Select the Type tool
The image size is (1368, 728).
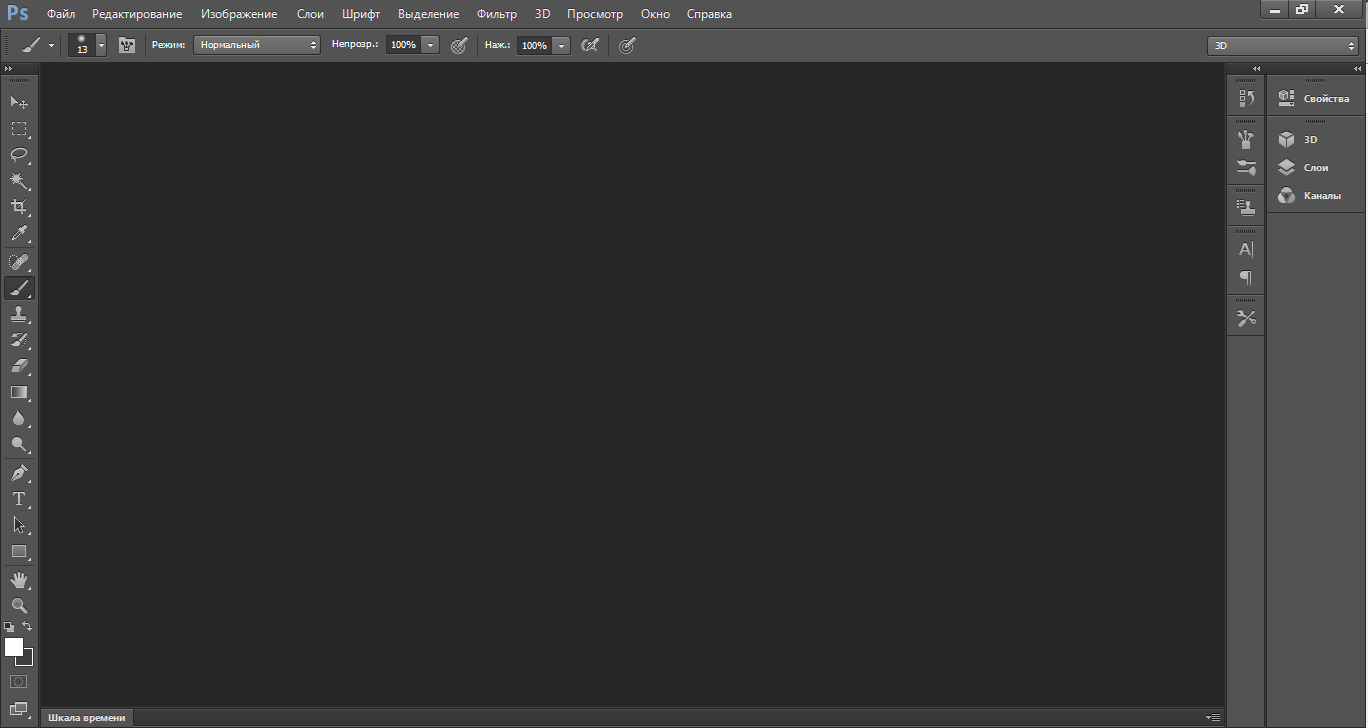[x=19, y=498]
